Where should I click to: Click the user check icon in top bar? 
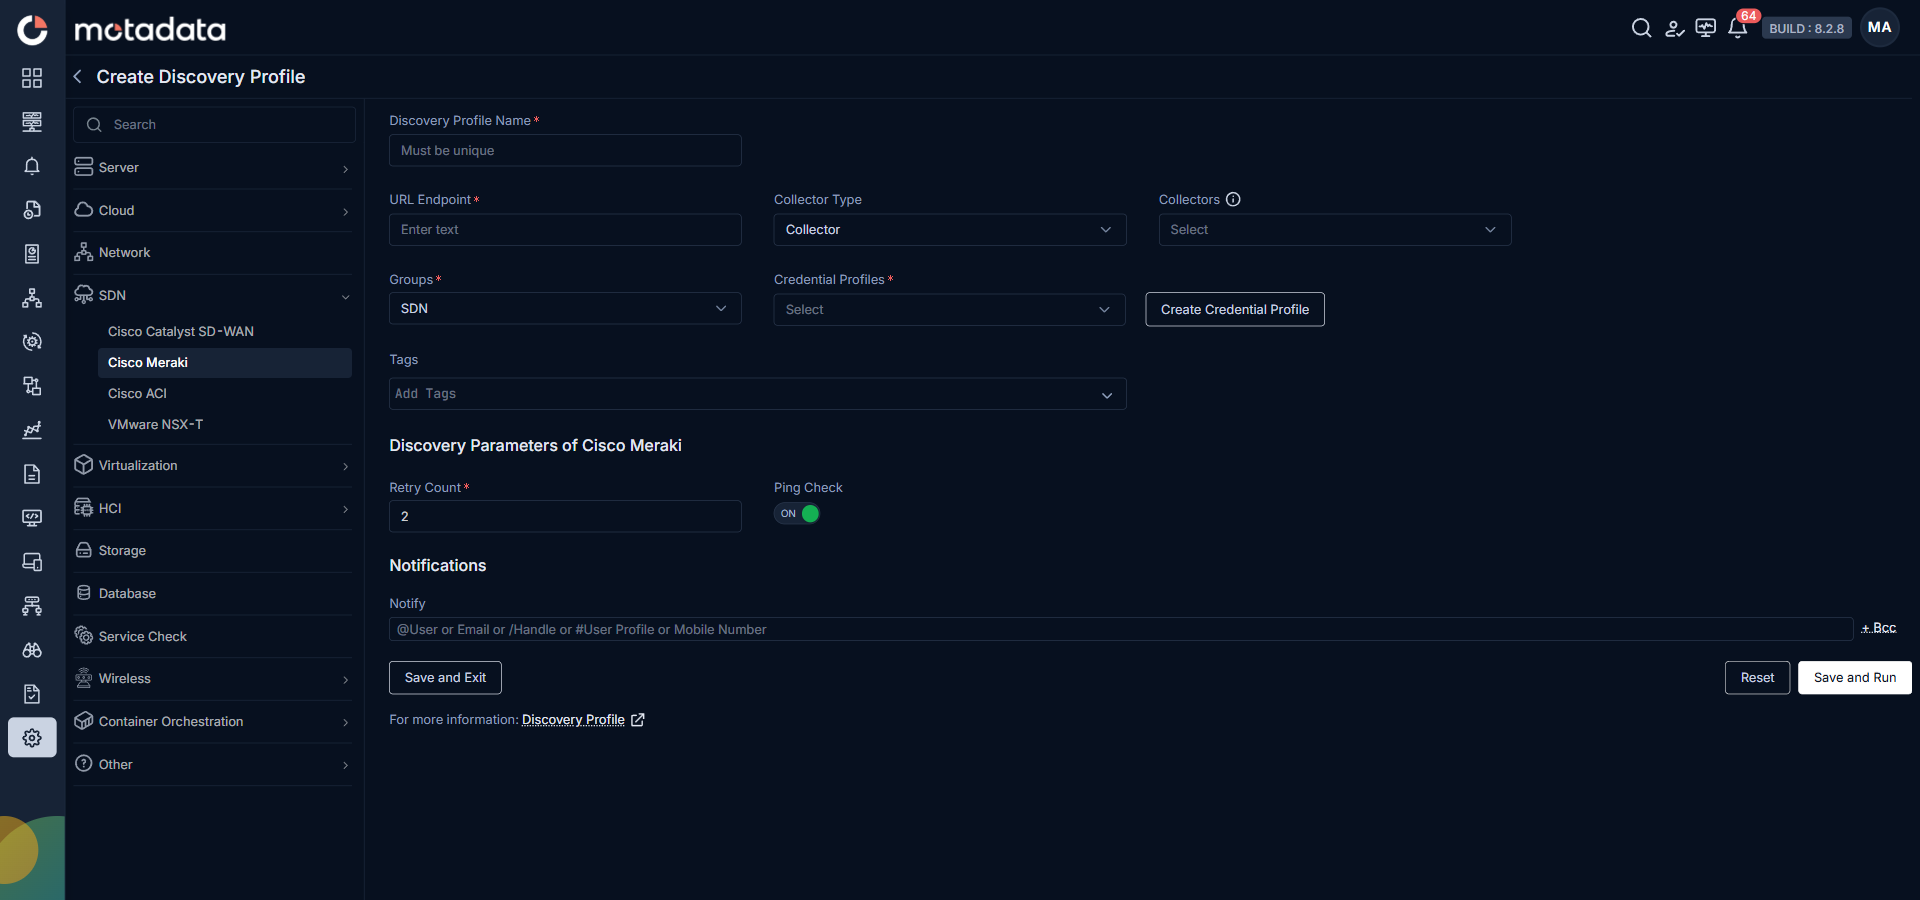[1674, 28]
